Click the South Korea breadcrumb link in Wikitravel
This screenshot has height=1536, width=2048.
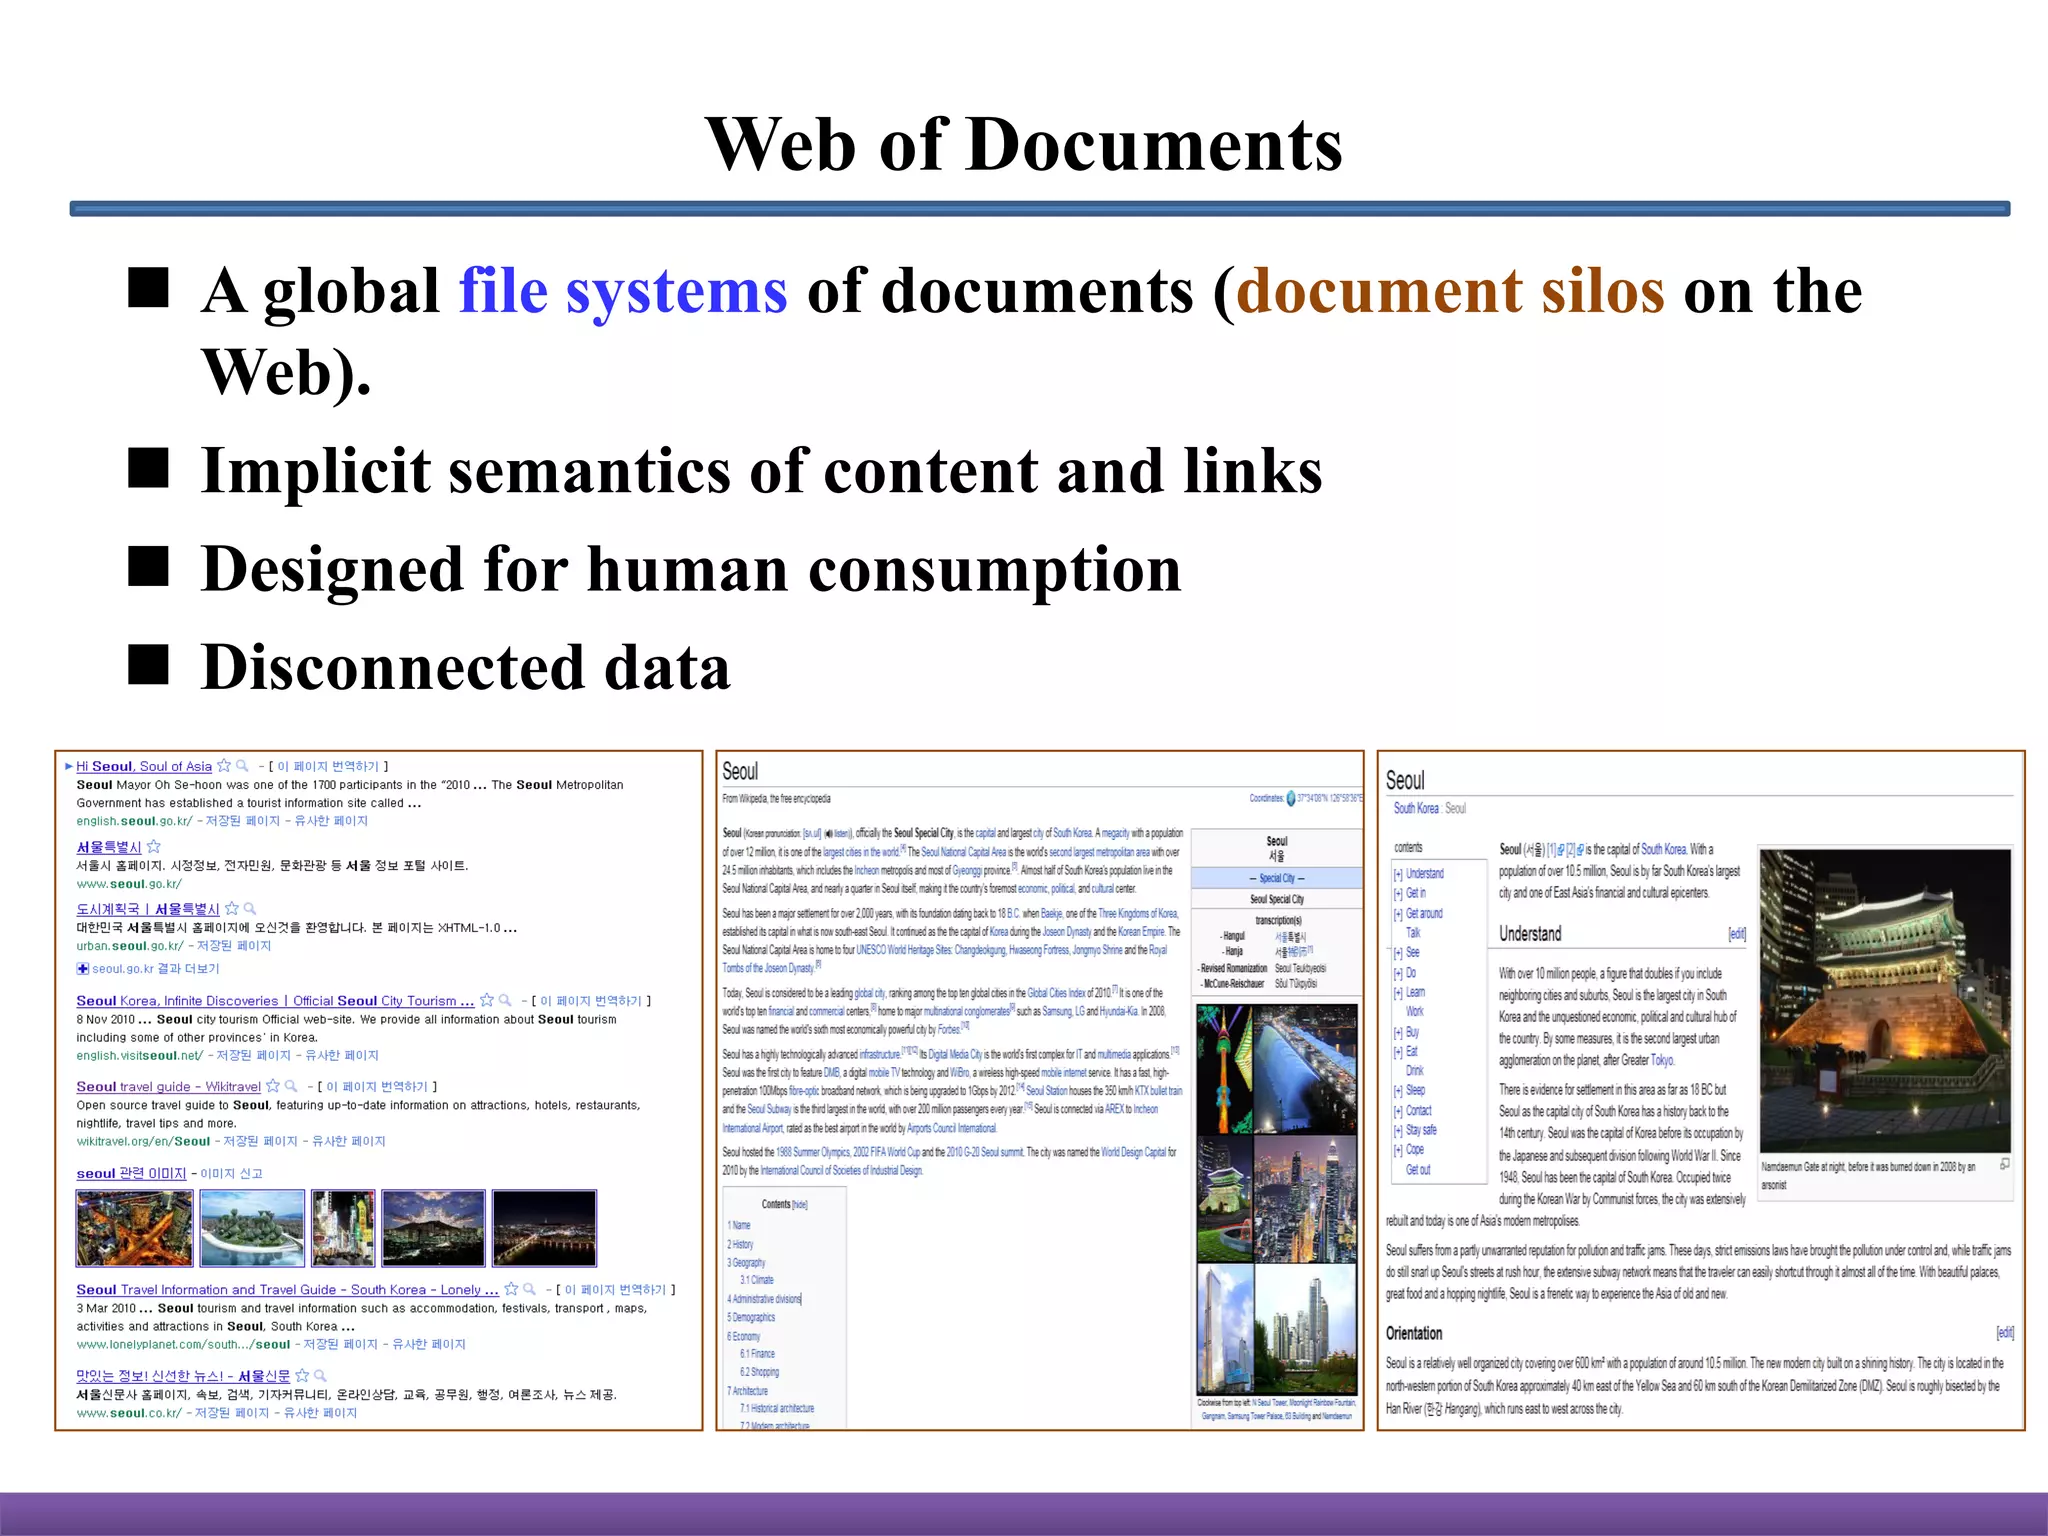pyautogui.click(x=1416, y=808)
